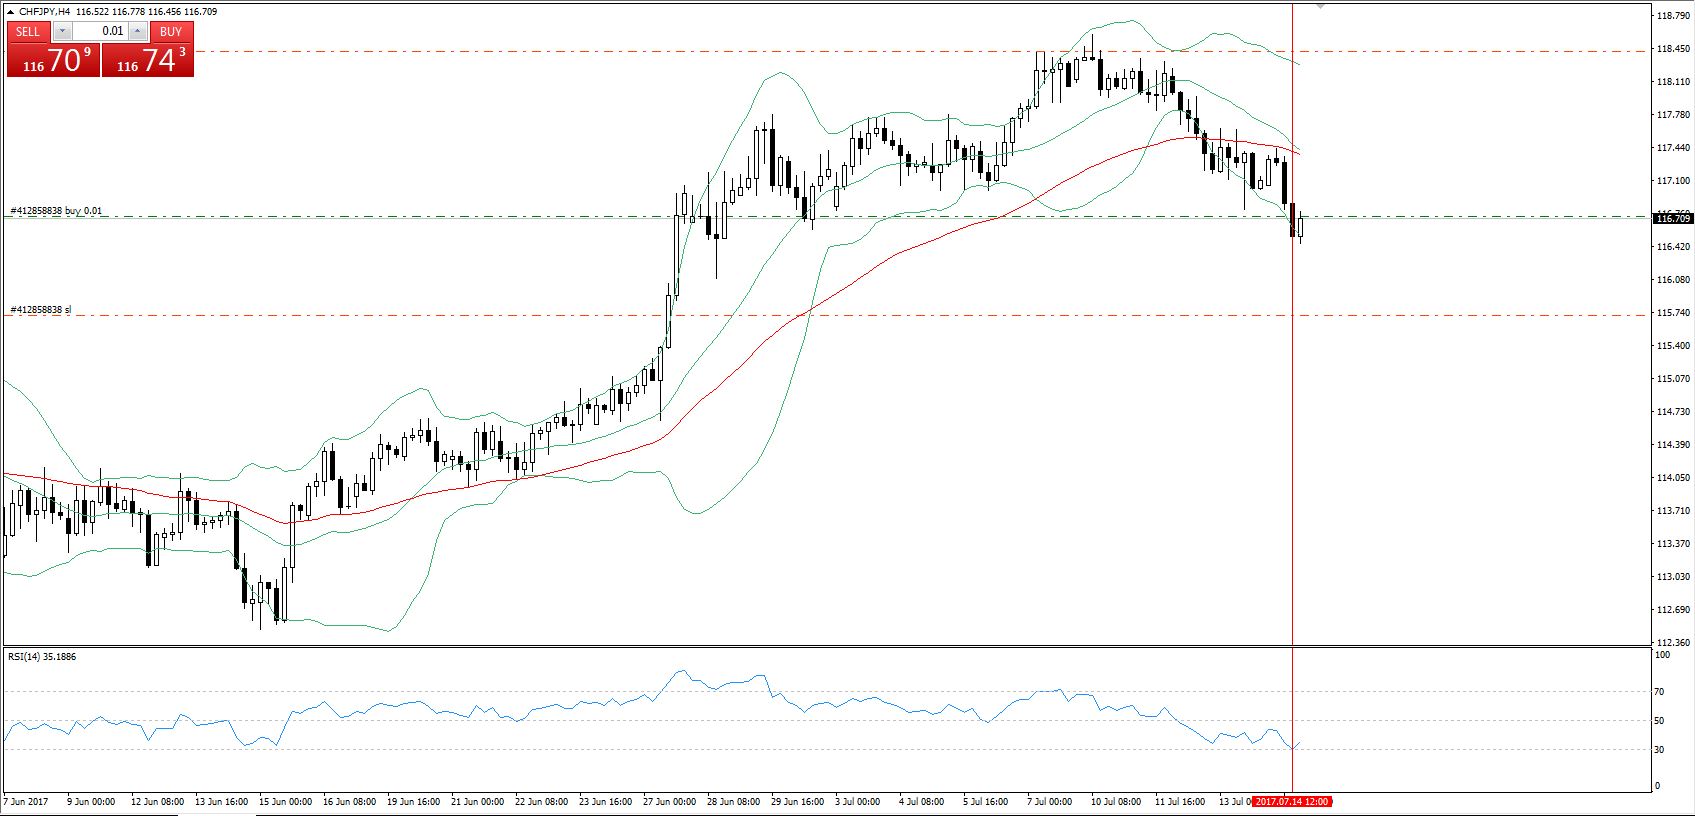Decrease the lot volume with down arrow
The image size is (1695, 816).
point(63,31)
